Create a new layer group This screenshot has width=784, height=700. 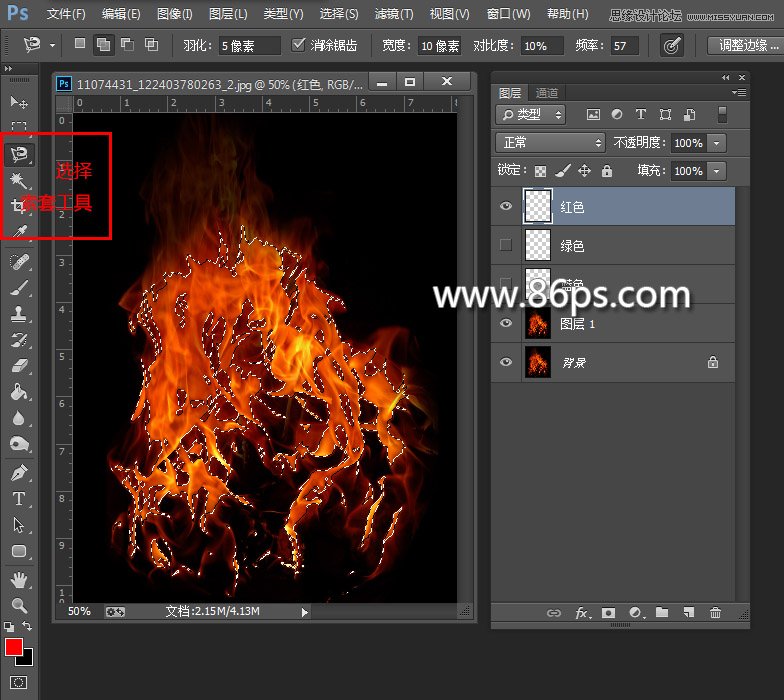(x=662, y=612)
